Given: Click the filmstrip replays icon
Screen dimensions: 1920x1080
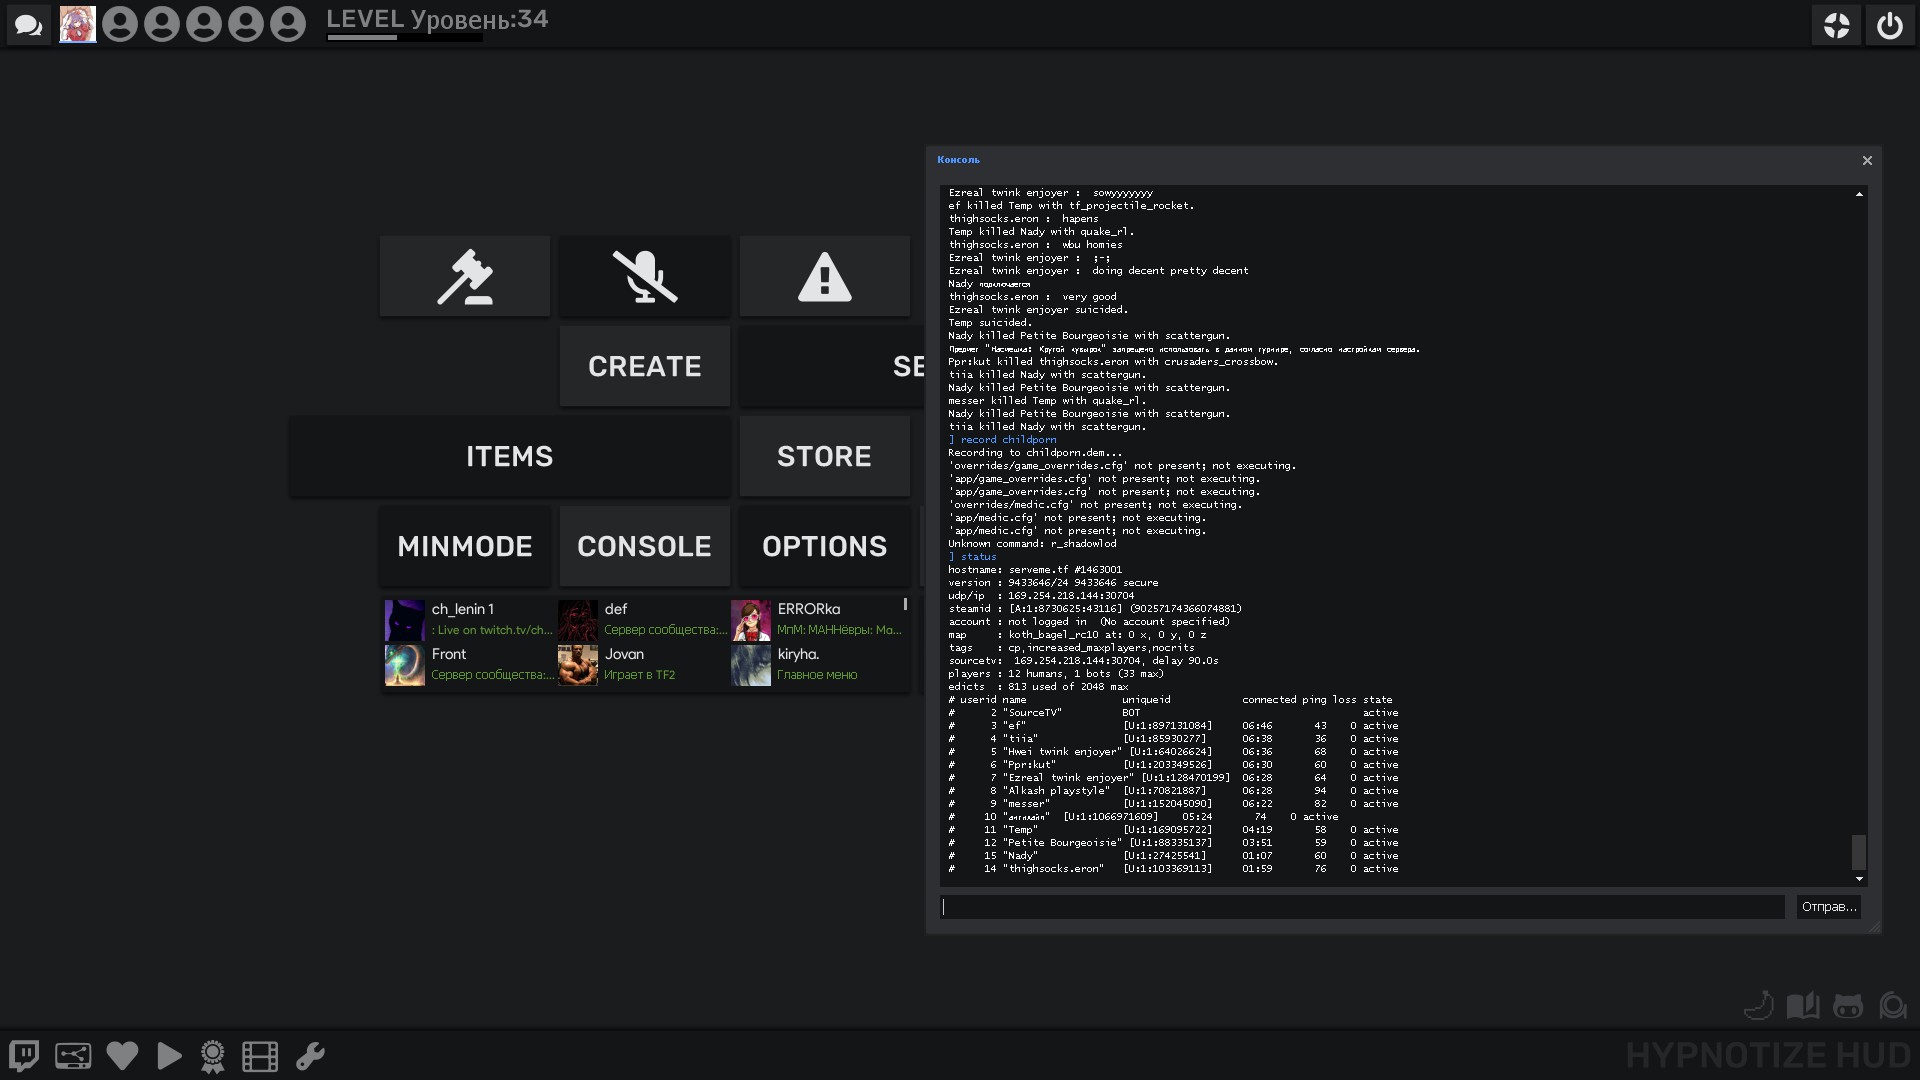Looking at the screenshot, I should (260, 1056).
